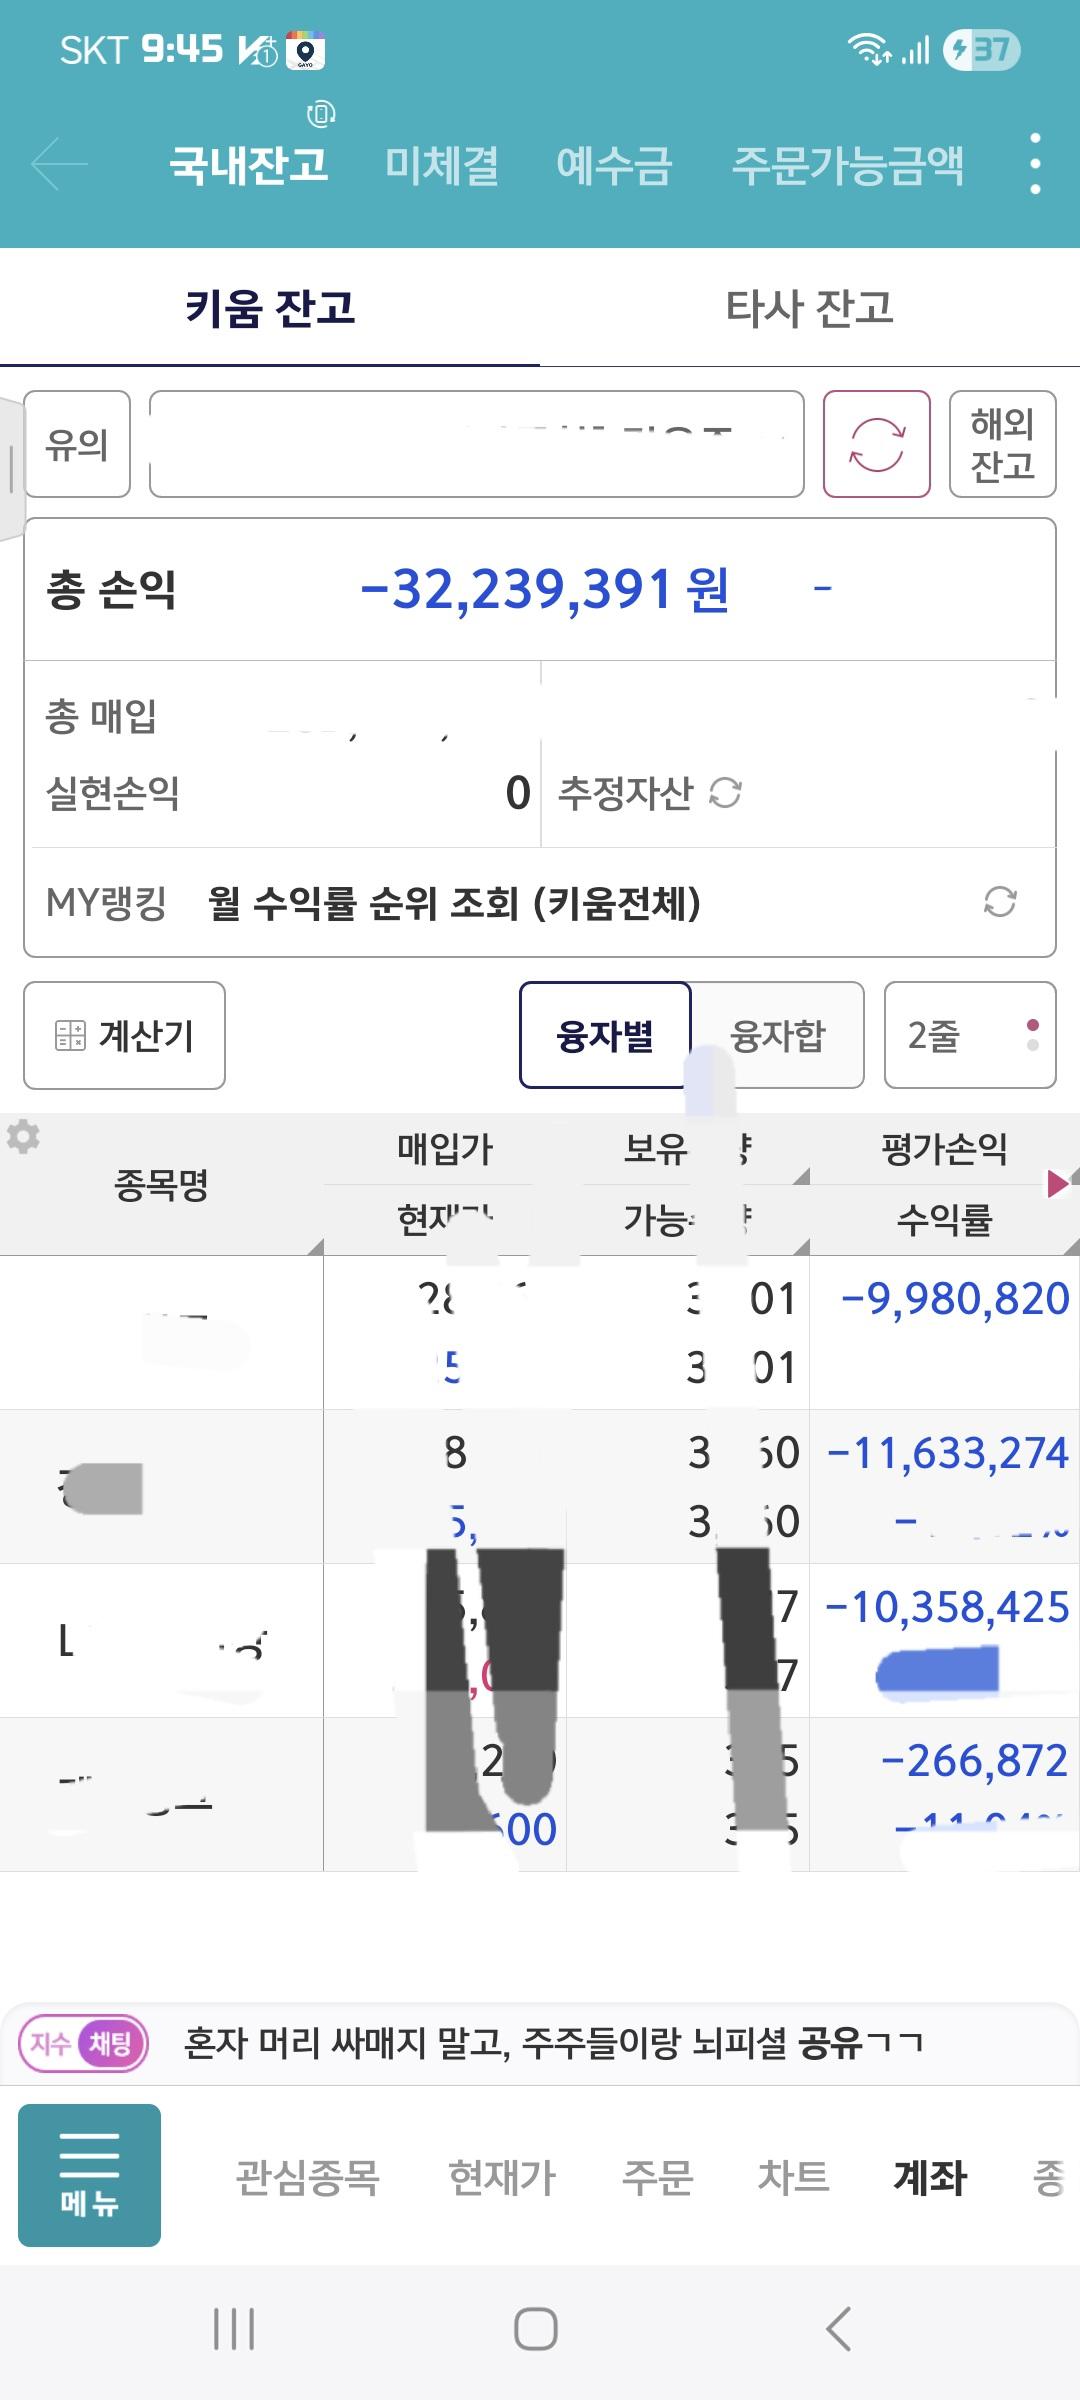Screen dimensions: 1080x2400
Task: Tap the 총 매입 label
Action: click(x=101, y=716)
